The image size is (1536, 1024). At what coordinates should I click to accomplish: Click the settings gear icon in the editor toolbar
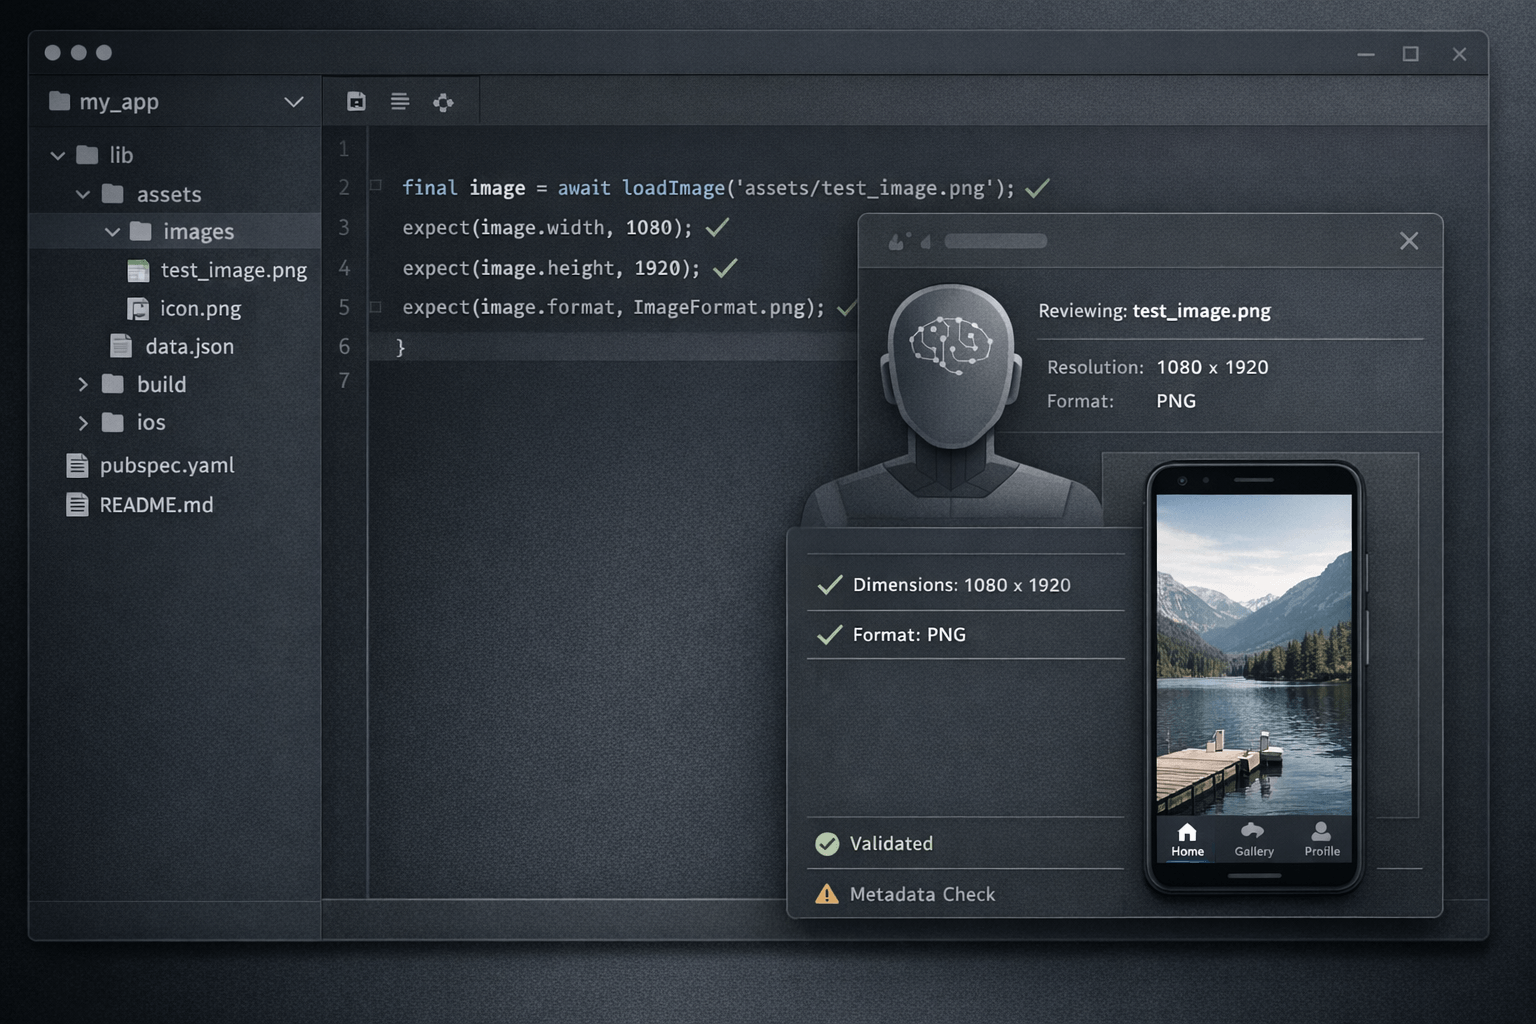(444, 101)
